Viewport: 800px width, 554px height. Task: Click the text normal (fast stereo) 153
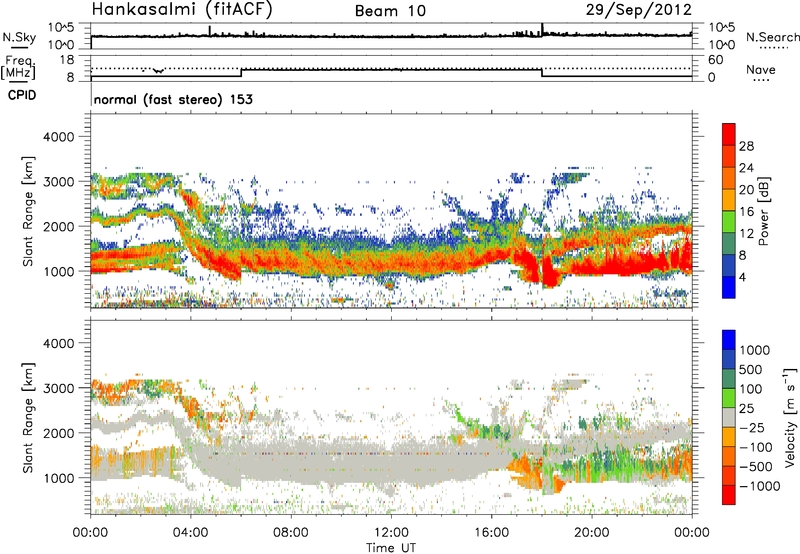(173, 99)
